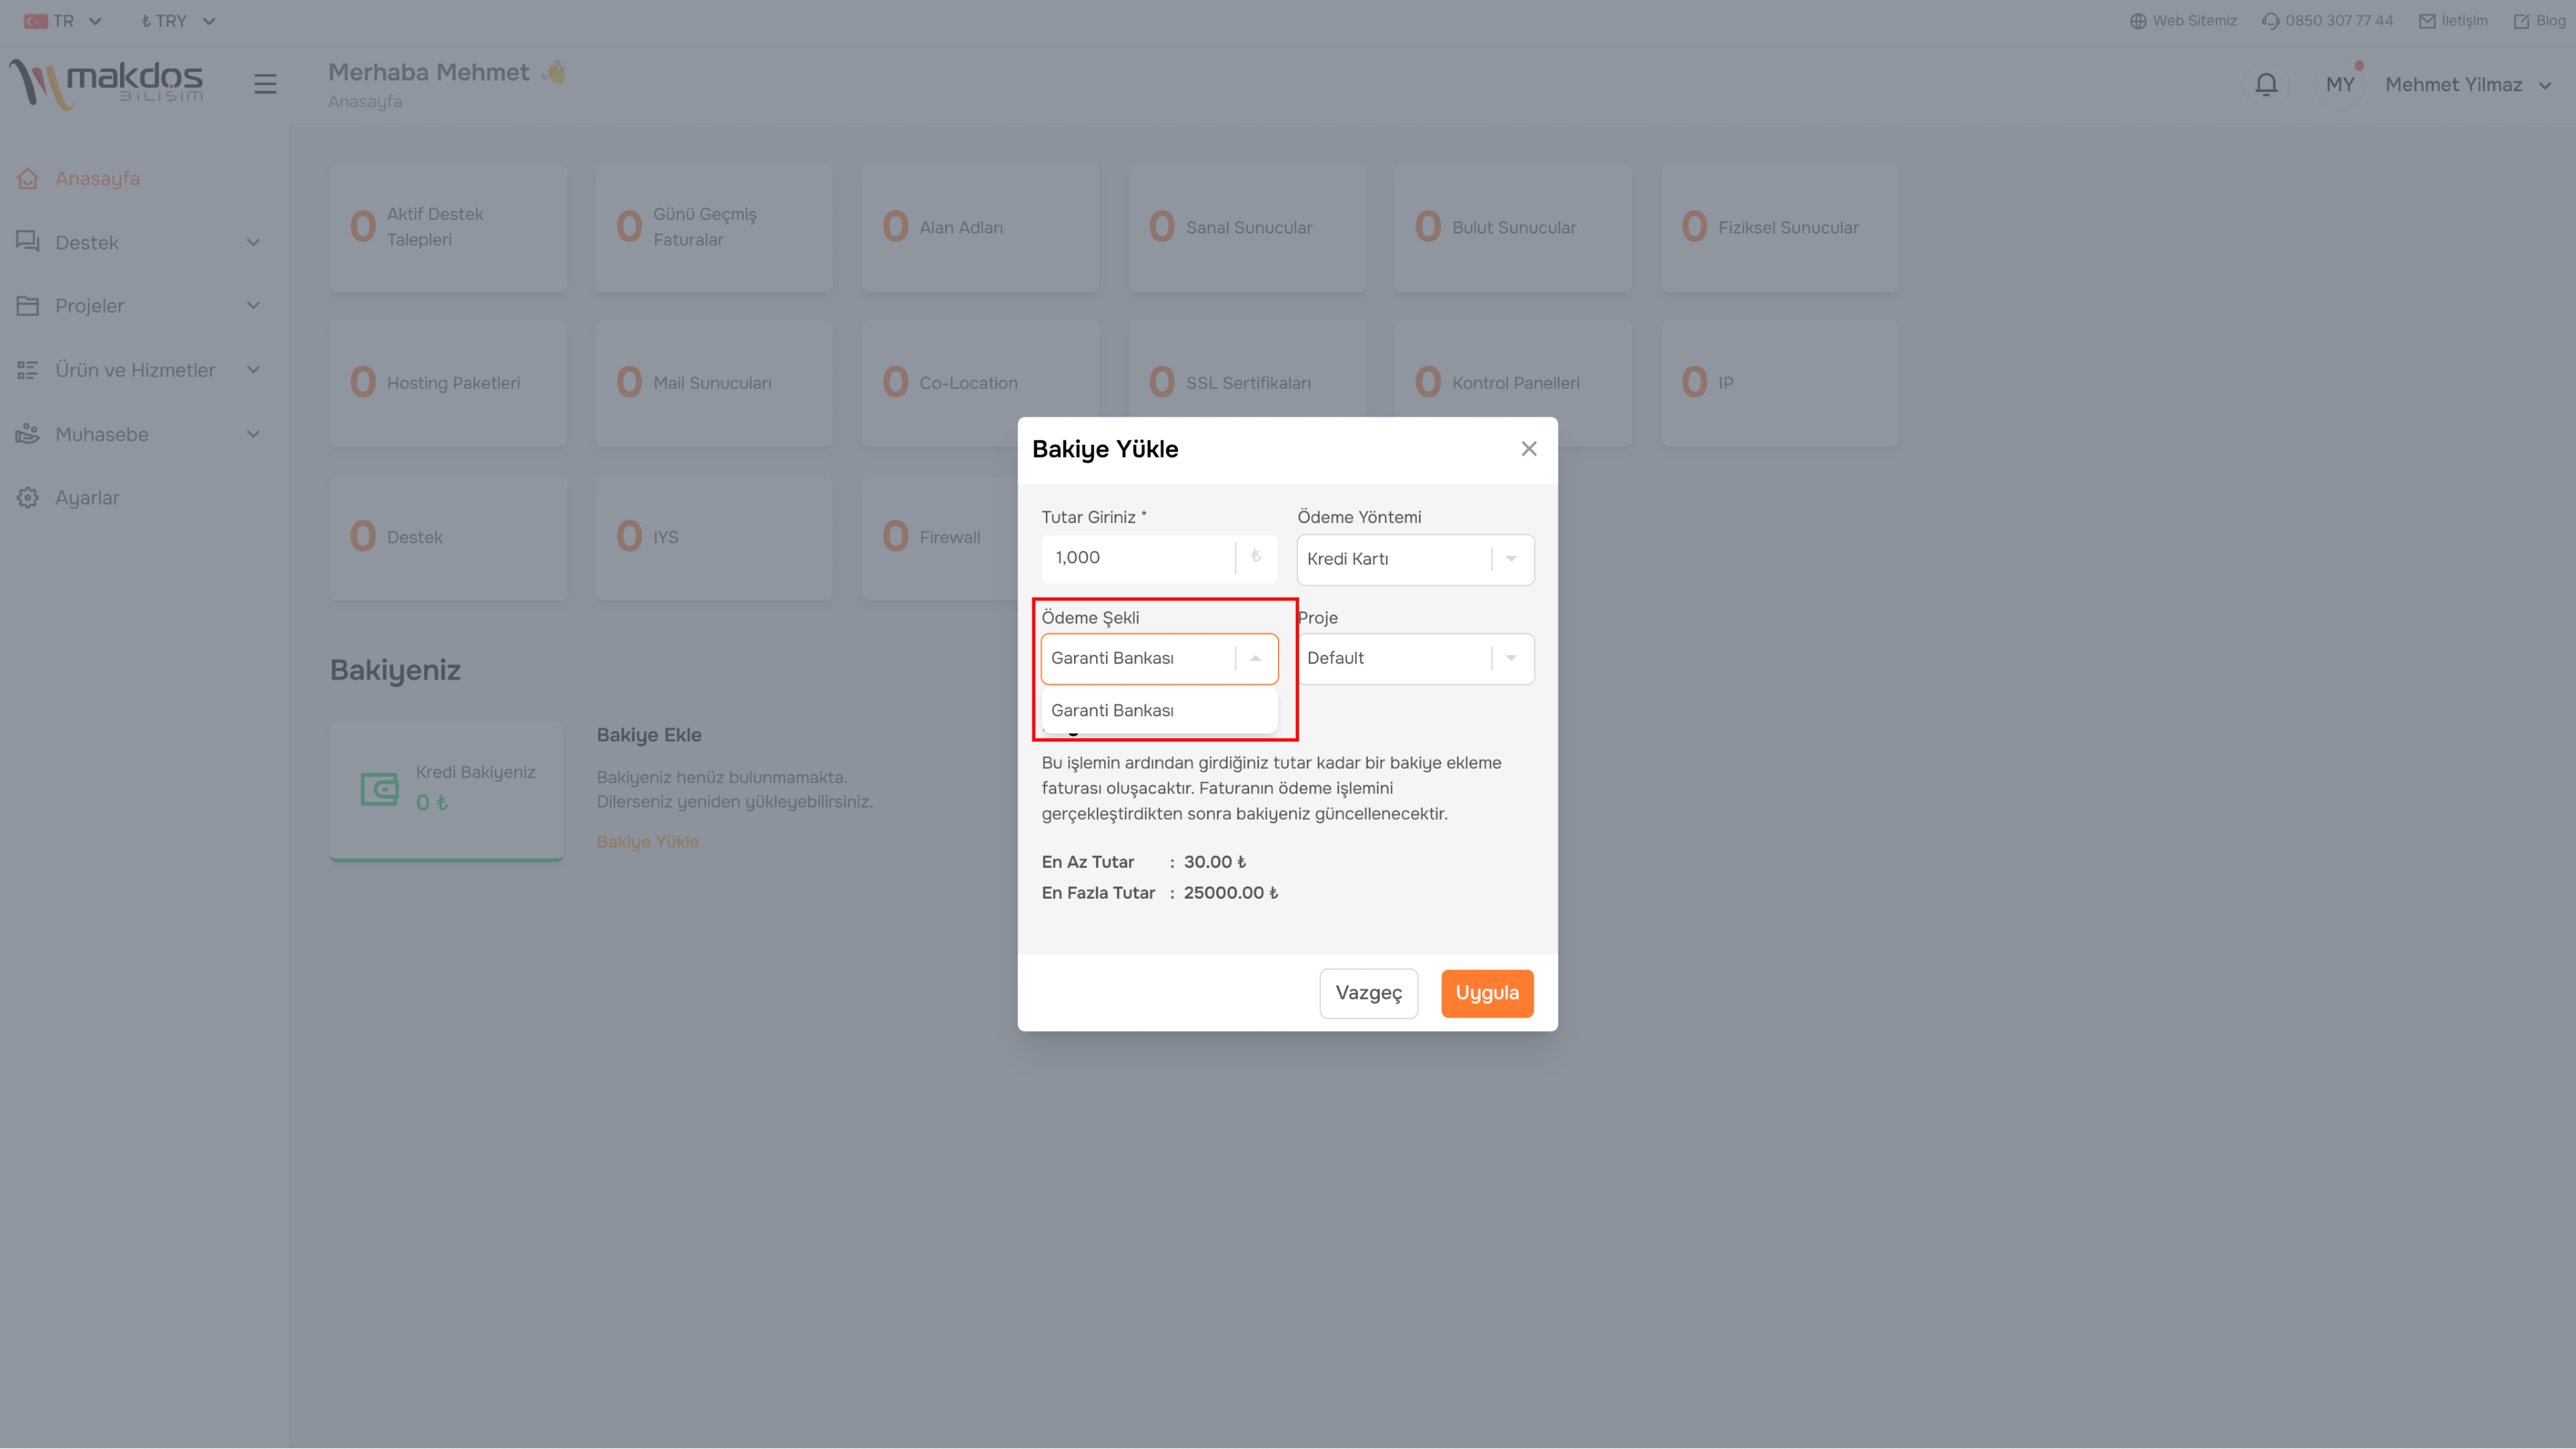
Task: Expand Ürün ve Hizmetler sidebar menu
Action: click(x=138, y=370)
